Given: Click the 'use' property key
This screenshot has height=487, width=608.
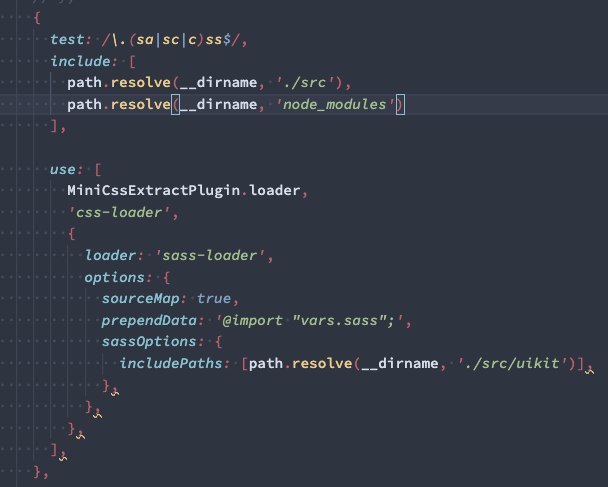Looking at the screenshot, I should (x=63, y=169).
